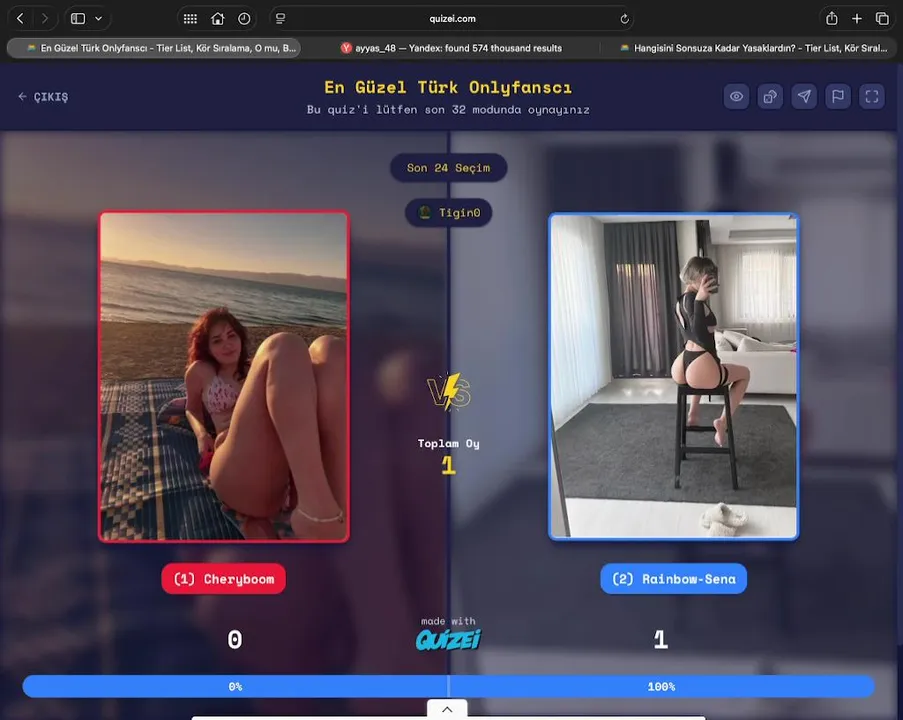903x720 pixels.
Task: Select the Cheryboom photo card
Action: point(223,377)
